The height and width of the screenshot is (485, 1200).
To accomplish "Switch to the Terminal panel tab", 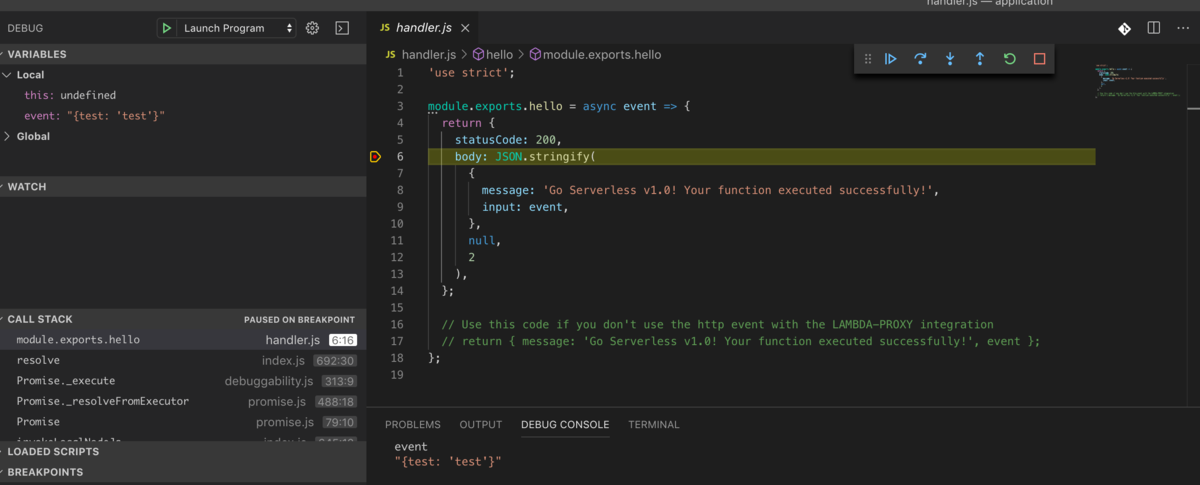I will pyautogui.click(x=653, y=425).
